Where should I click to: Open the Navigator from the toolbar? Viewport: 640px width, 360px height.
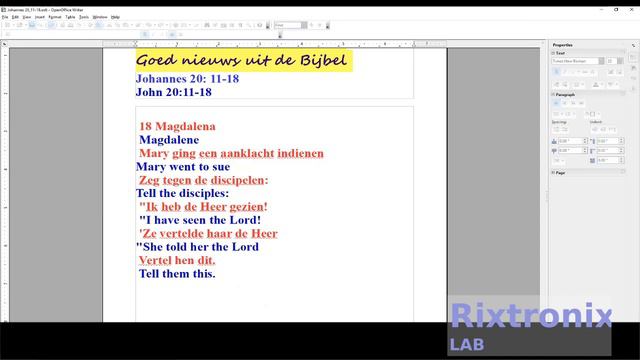tap(216, 25)
